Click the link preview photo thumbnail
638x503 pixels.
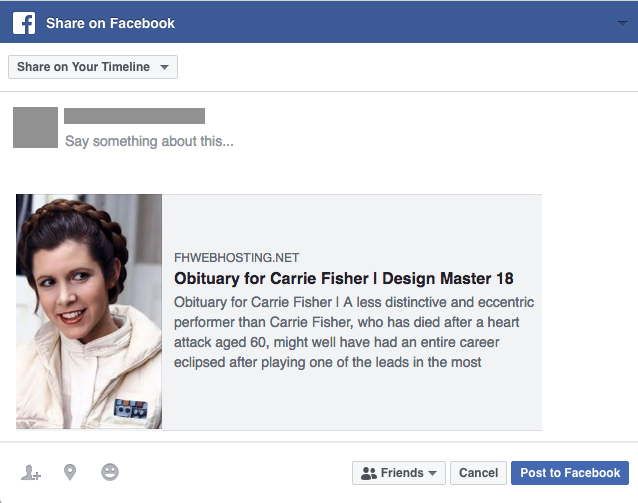pyautogui.click(x=89, y=311)
